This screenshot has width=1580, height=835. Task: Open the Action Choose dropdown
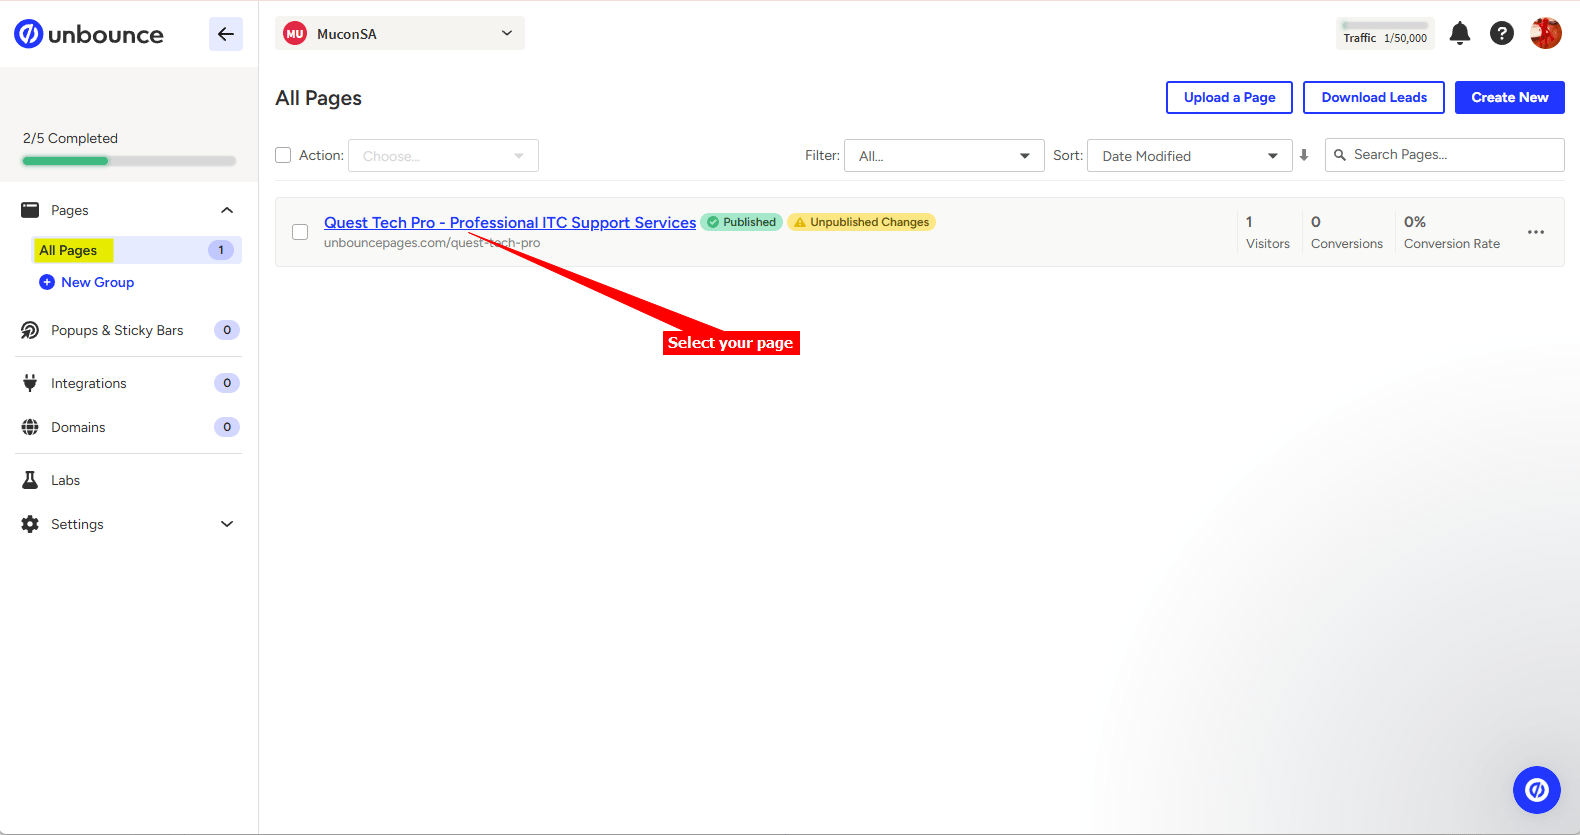point(443,155)
